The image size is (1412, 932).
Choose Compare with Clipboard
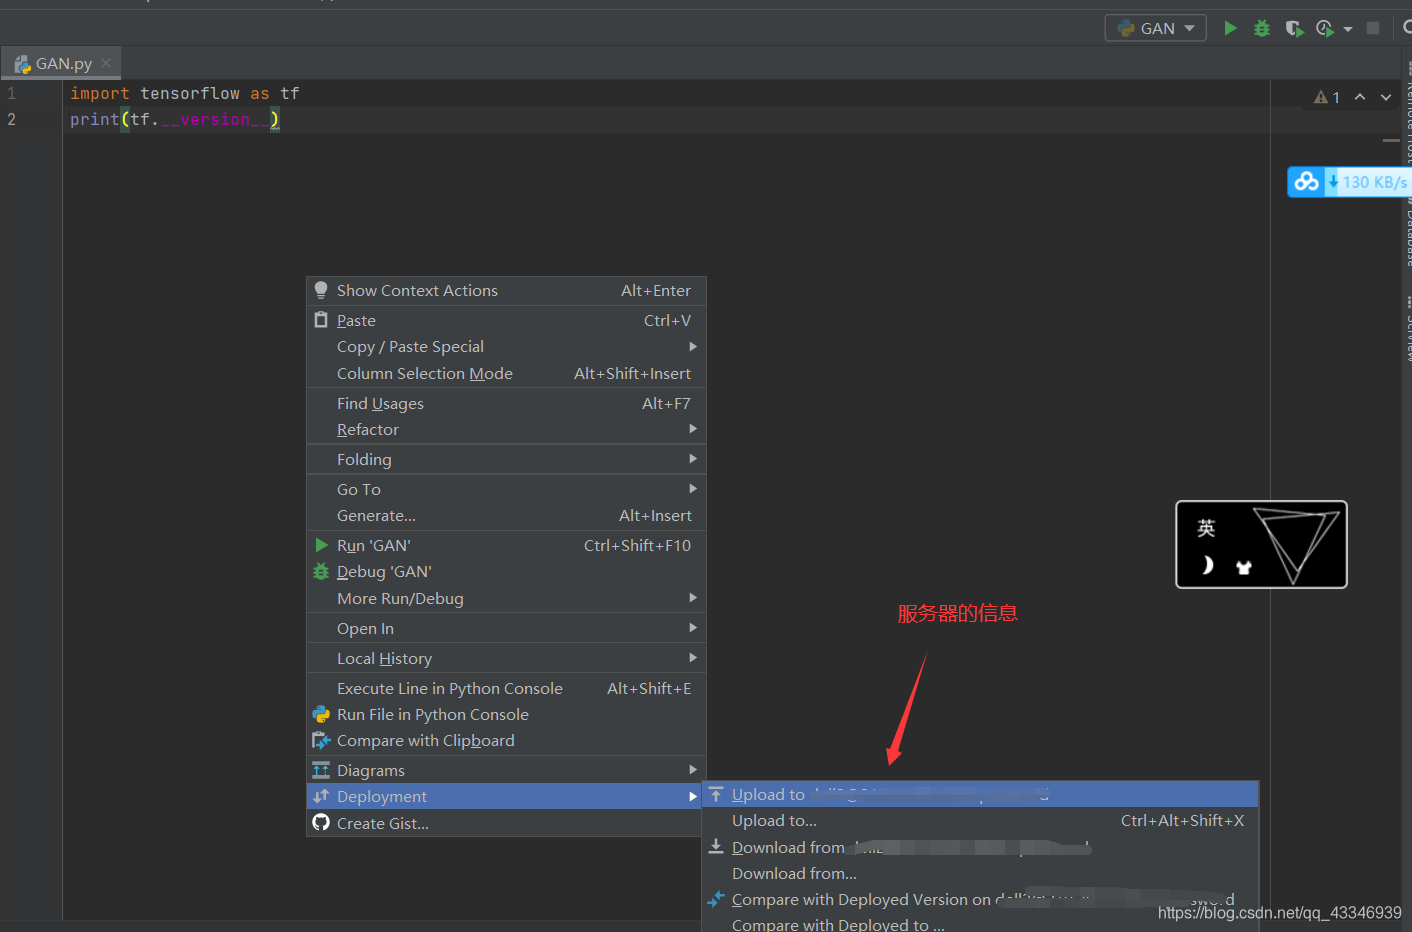(x=506, y=740)
